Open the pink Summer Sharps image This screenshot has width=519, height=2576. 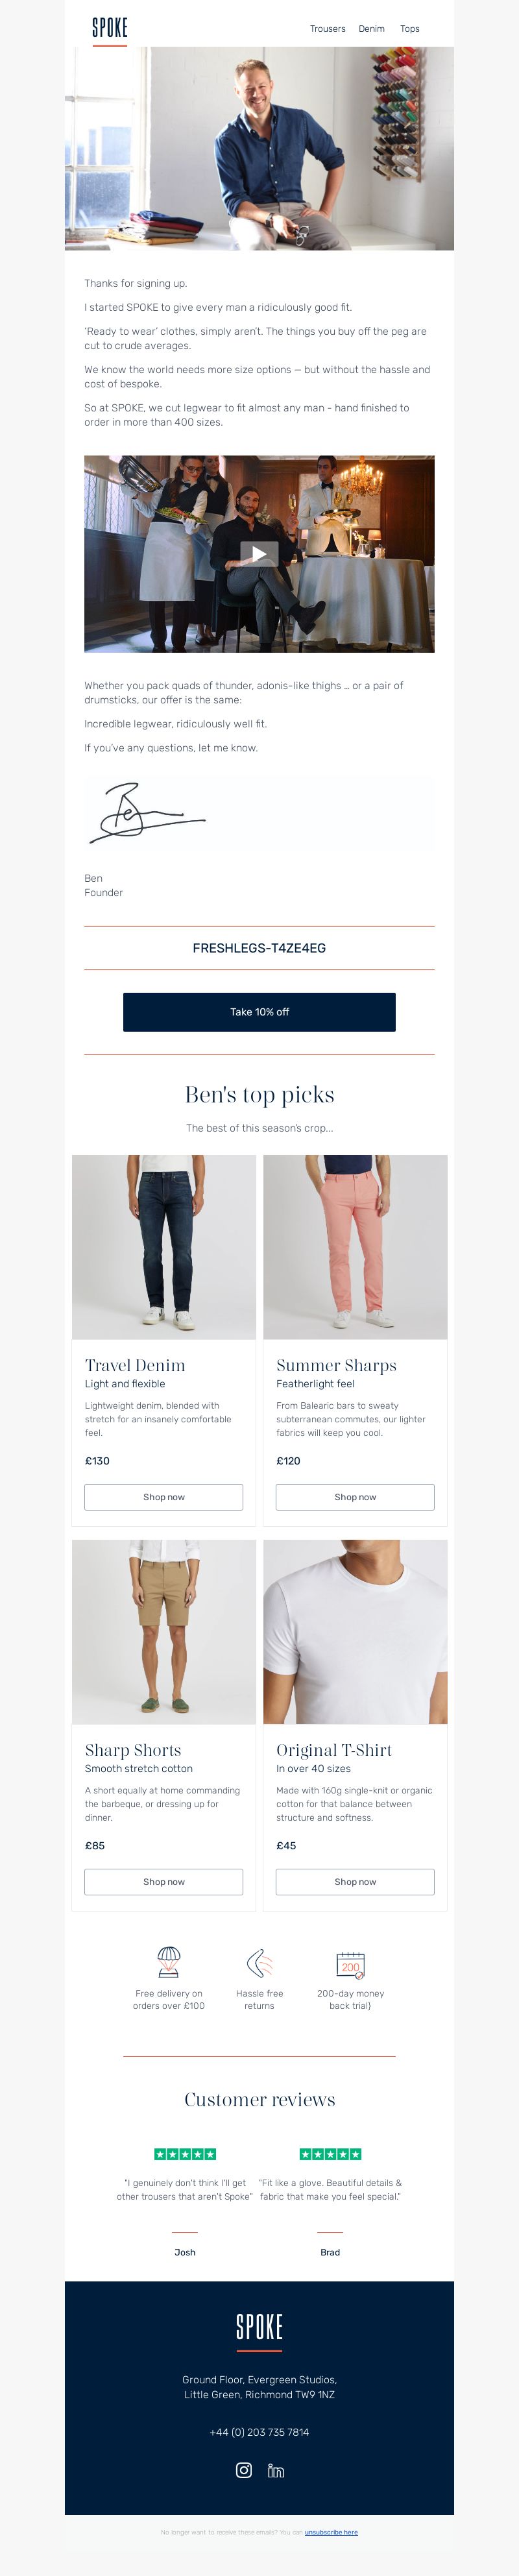point(355,1247)
